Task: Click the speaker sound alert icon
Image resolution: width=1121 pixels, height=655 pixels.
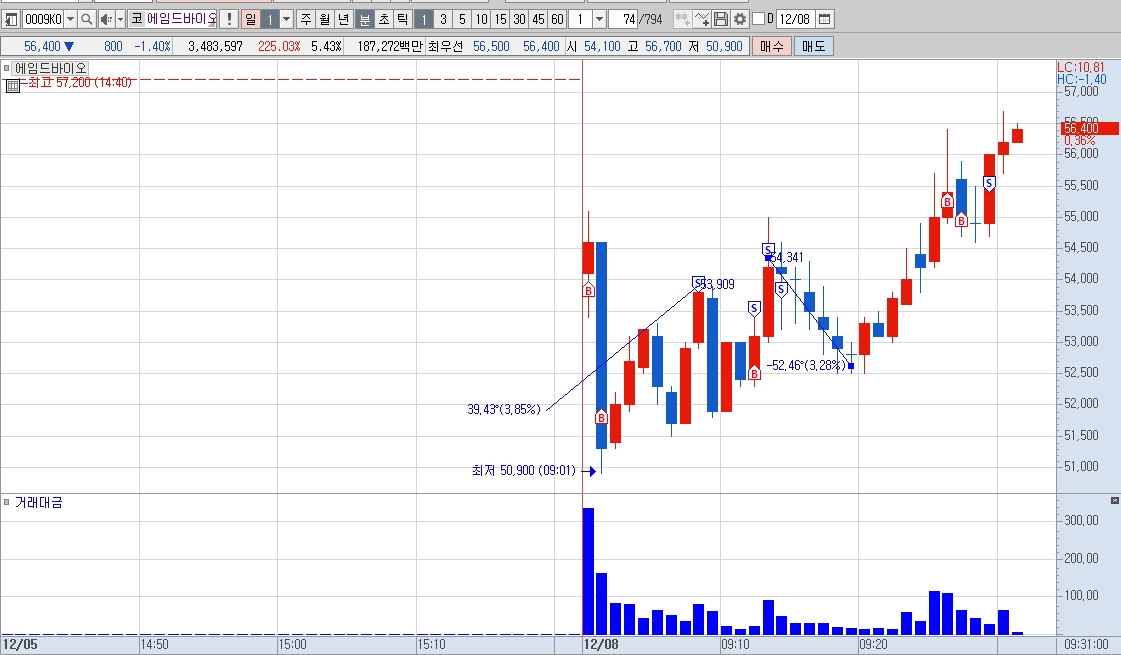Action: 106,19
